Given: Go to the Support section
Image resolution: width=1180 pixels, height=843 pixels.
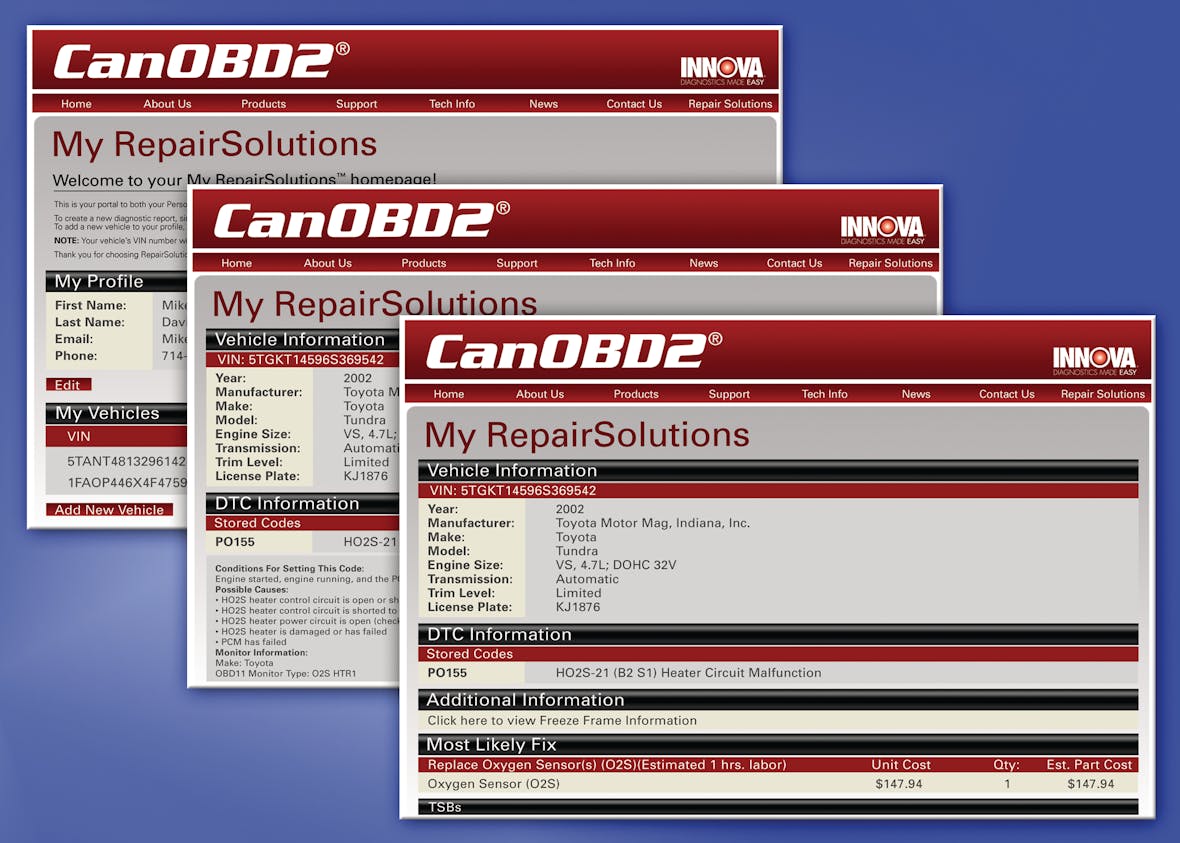Looking at the screenshot, I should [728, 394].
